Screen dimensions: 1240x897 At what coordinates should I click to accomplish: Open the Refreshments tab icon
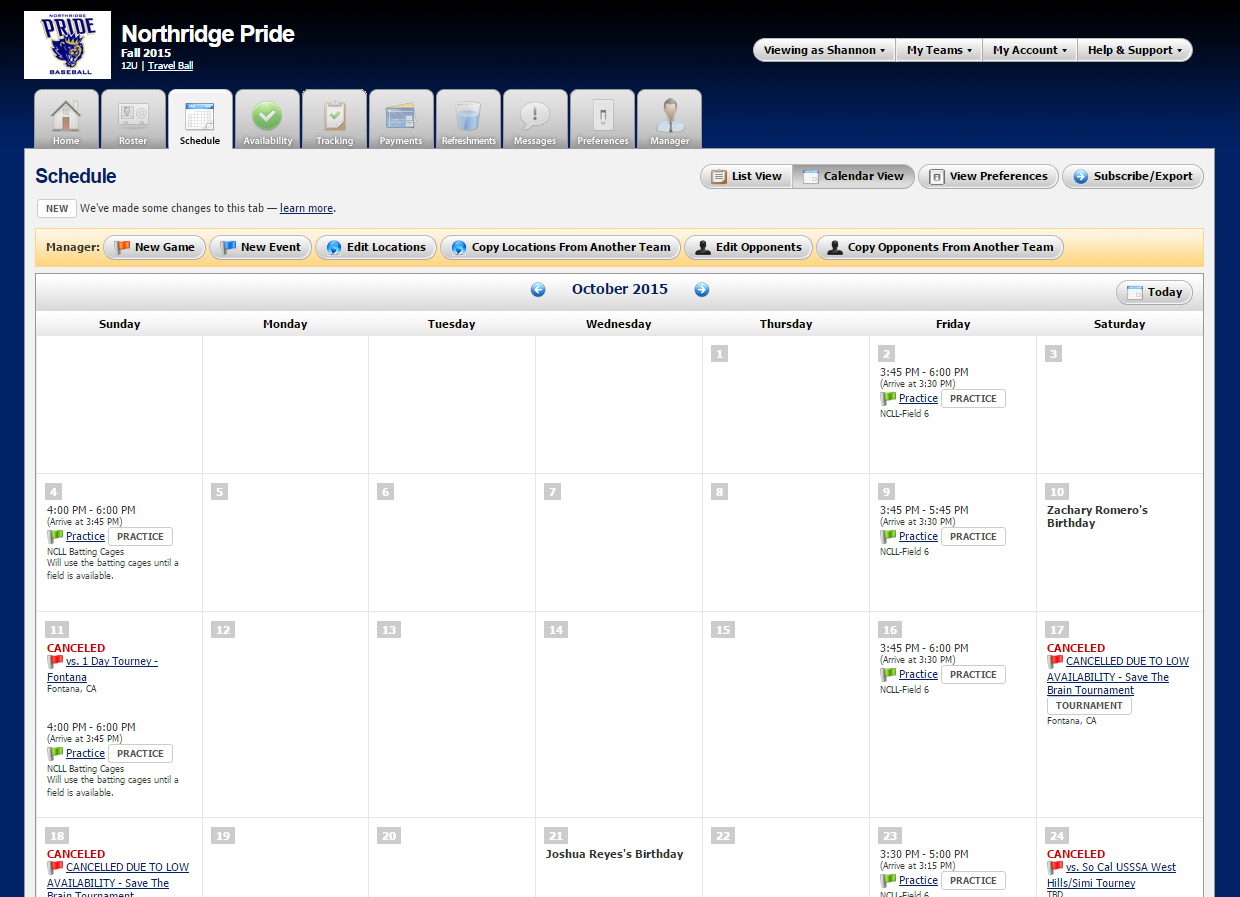click(468, 120)
